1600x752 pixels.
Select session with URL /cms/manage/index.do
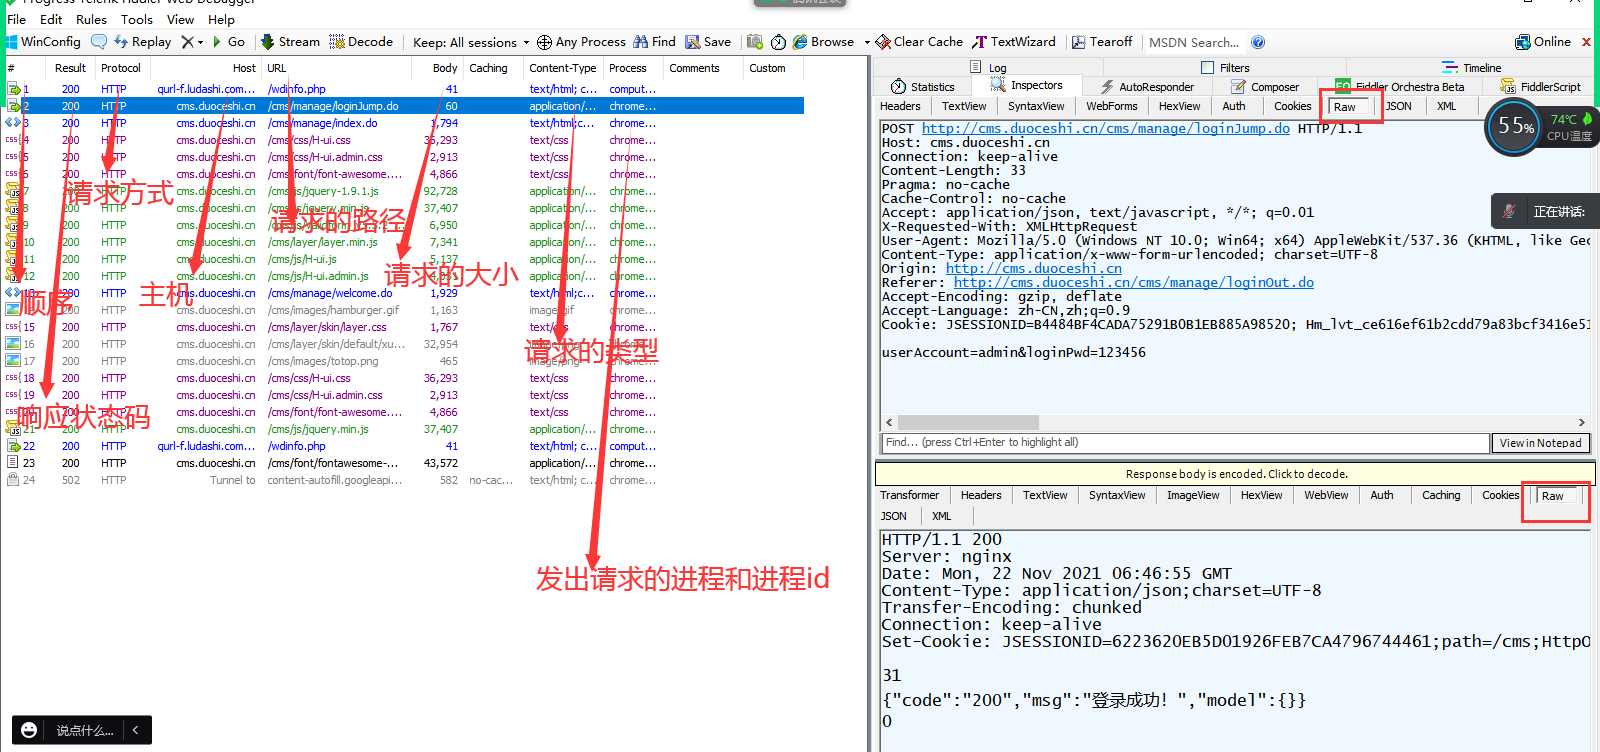[x=404, y=123]
